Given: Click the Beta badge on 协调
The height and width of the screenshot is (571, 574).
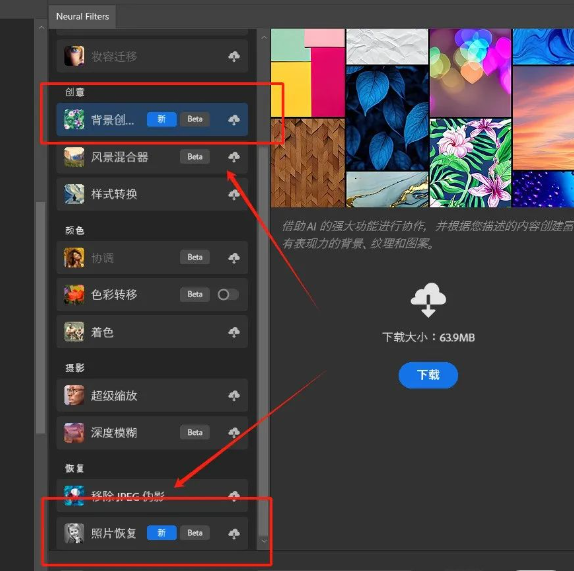Looking at the screenshot, I should tap(195, 257).
